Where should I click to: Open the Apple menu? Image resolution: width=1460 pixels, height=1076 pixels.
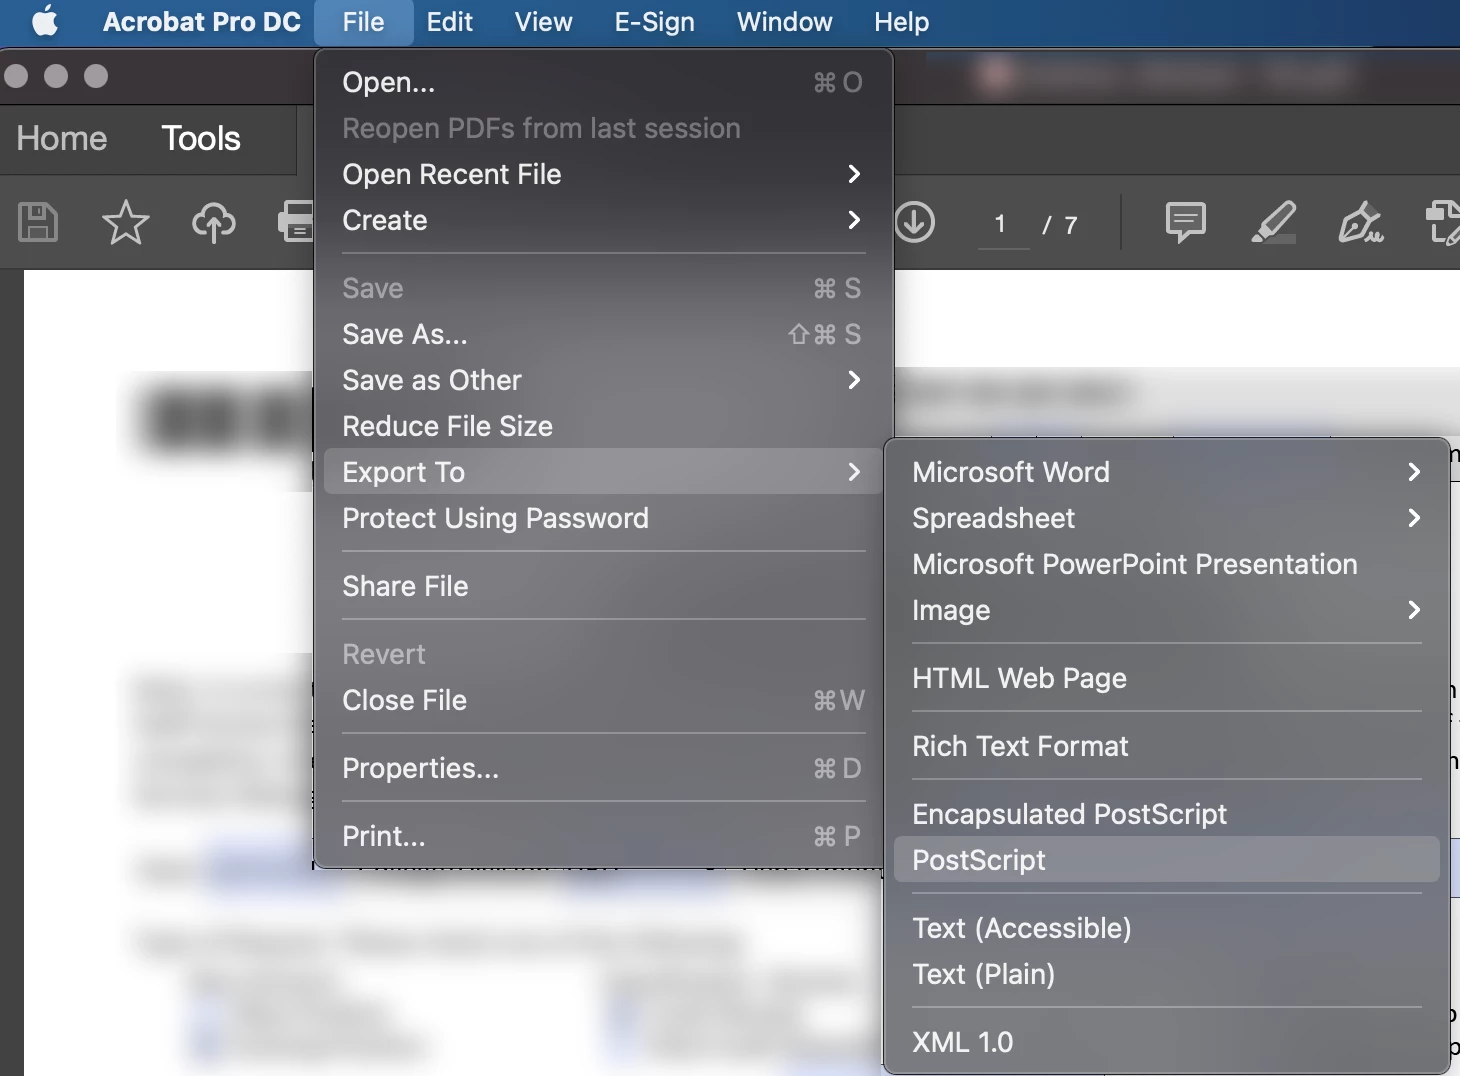(x=45, y=21)
